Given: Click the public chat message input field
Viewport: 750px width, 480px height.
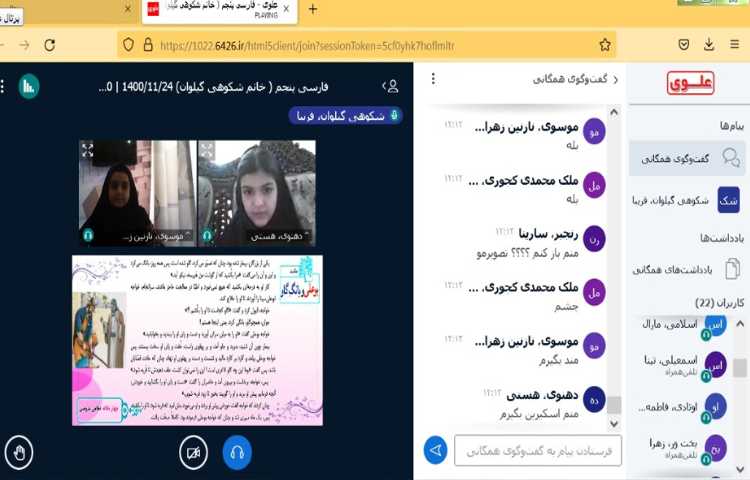Looking at the screenshot, I should (538, 450).
